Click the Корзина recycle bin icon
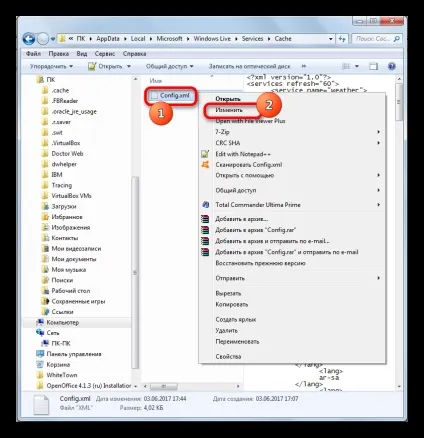 (x=40, y=364)
